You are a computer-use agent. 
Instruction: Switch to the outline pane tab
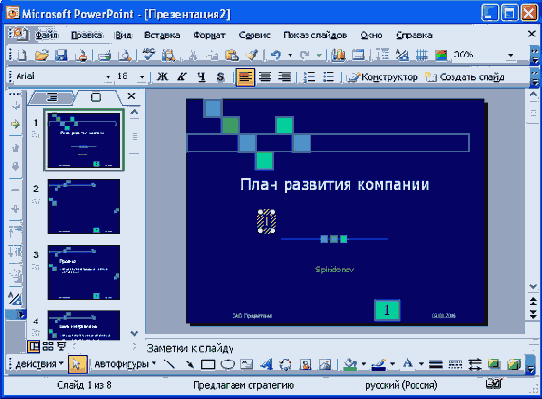[52, 98]
